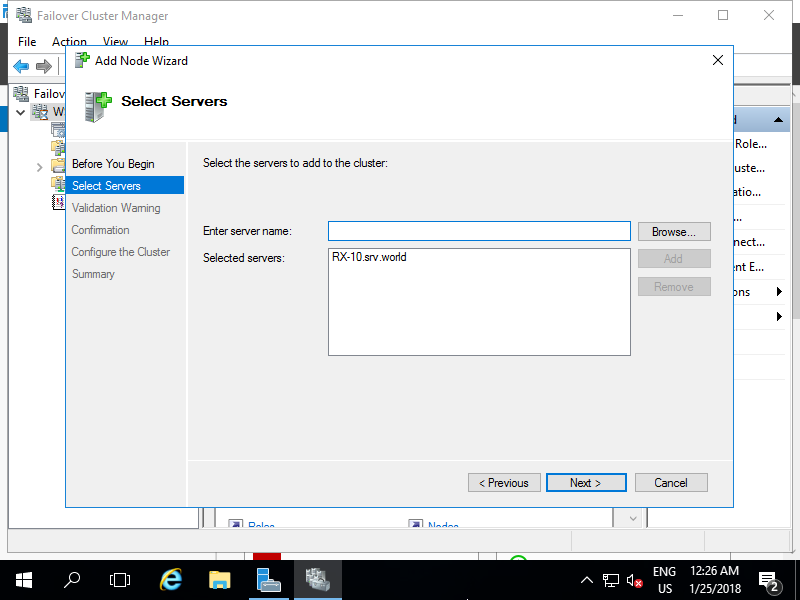Open the ENG US language indicator
Screen dimensions: 800x600
[664, 580]
